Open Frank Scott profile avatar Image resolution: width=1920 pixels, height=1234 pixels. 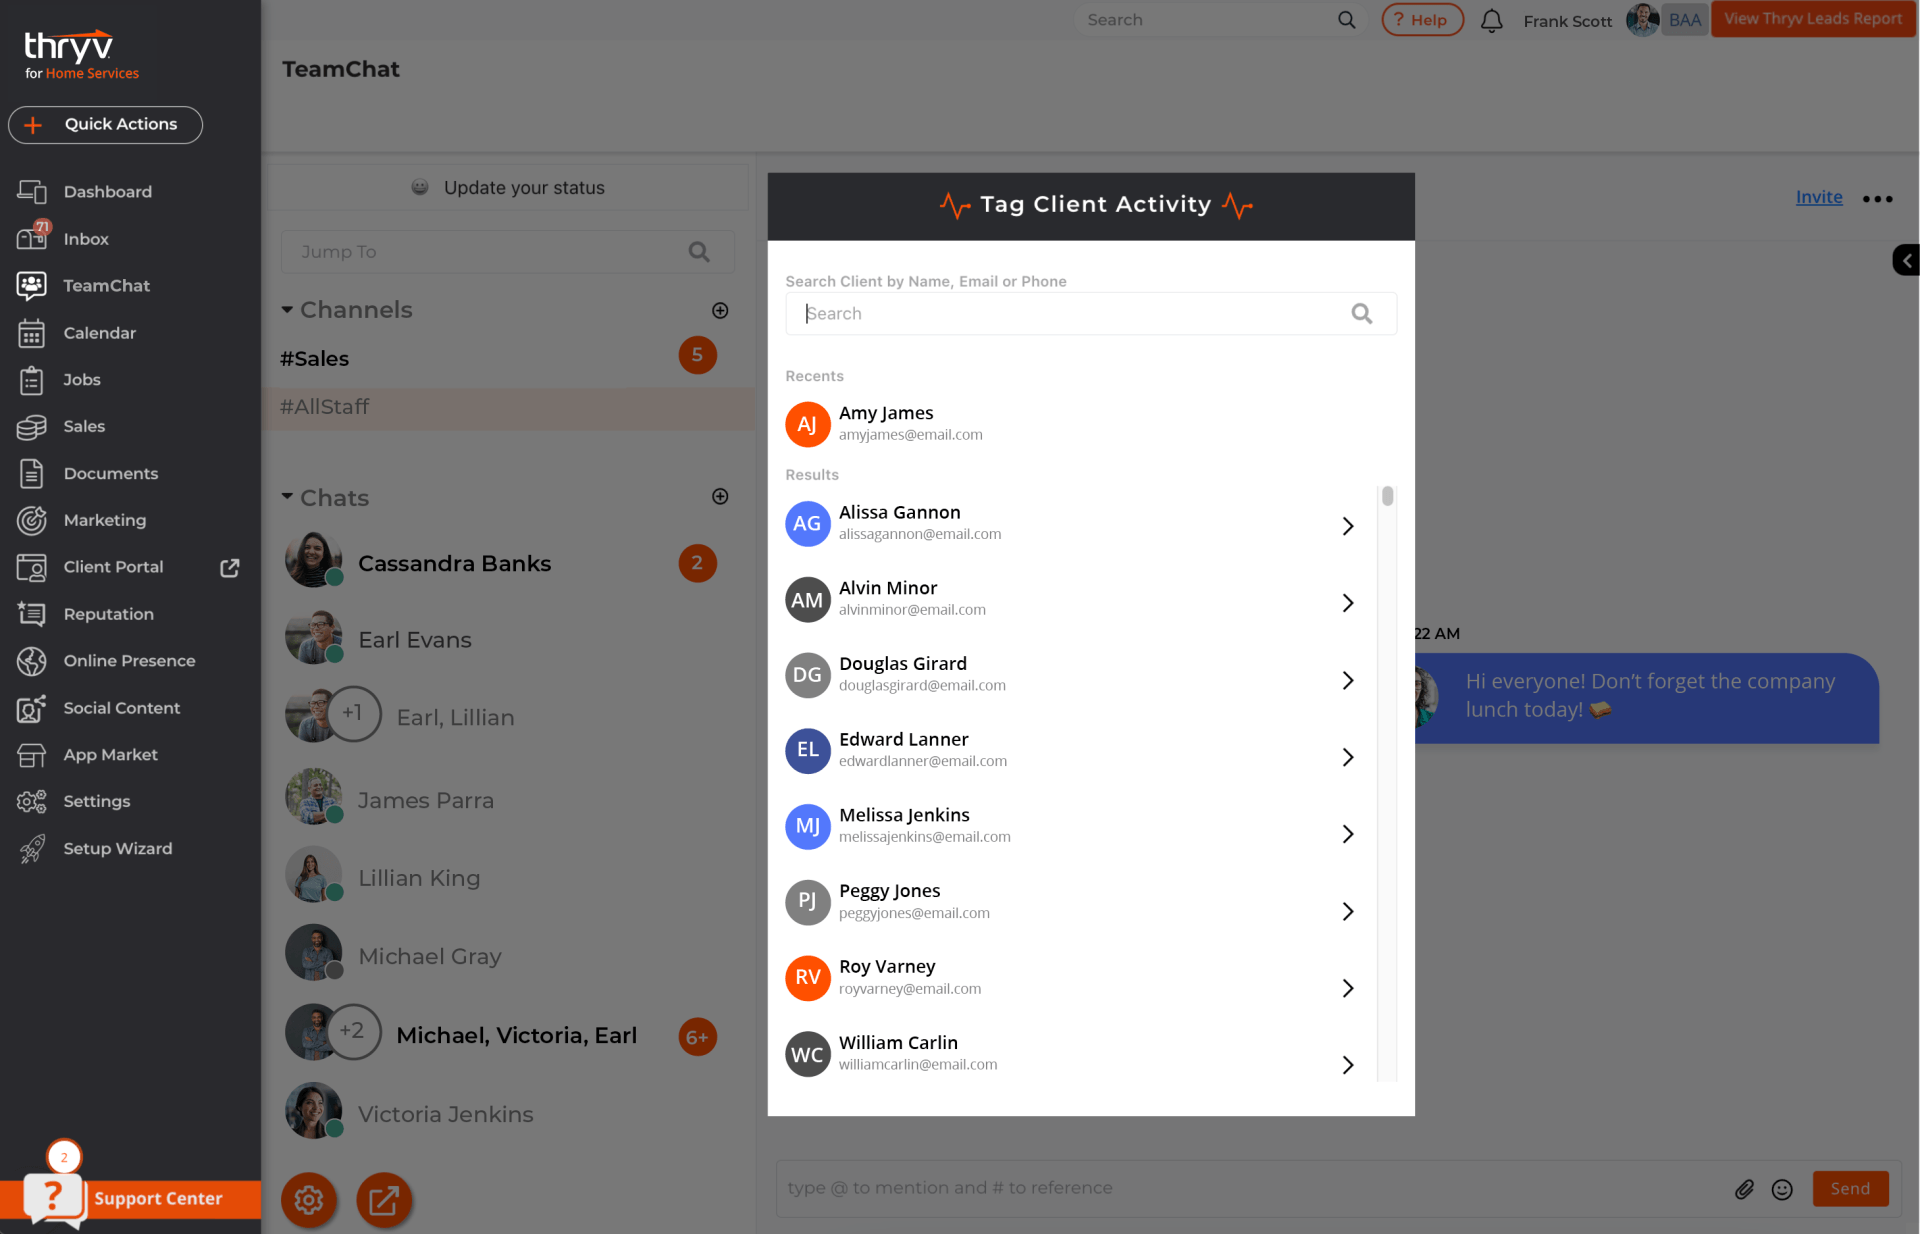point(1643,19)
